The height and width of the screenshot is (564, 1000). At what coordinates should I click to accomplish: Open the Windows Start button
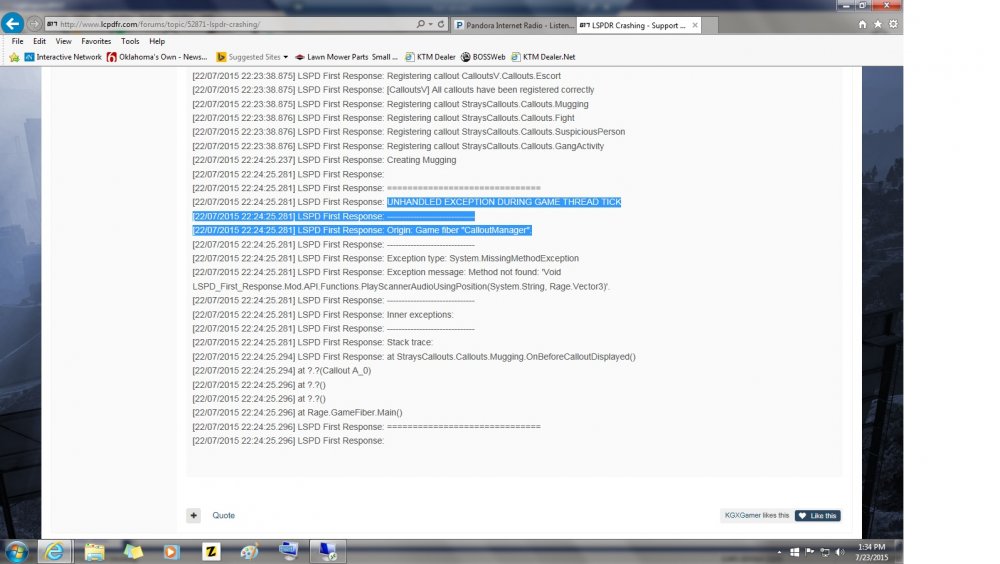[16, 551]
